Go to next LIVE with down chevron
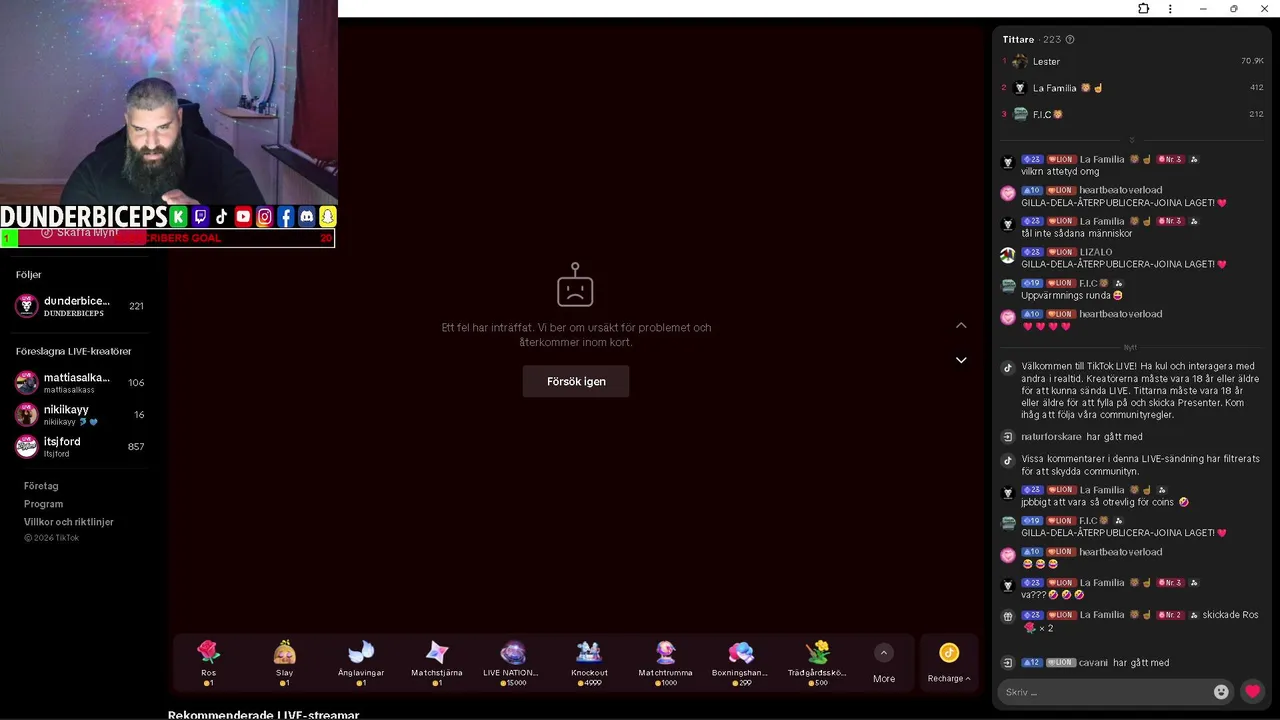Viewport: 1280px width, 720px height. (x=961, y=360)
